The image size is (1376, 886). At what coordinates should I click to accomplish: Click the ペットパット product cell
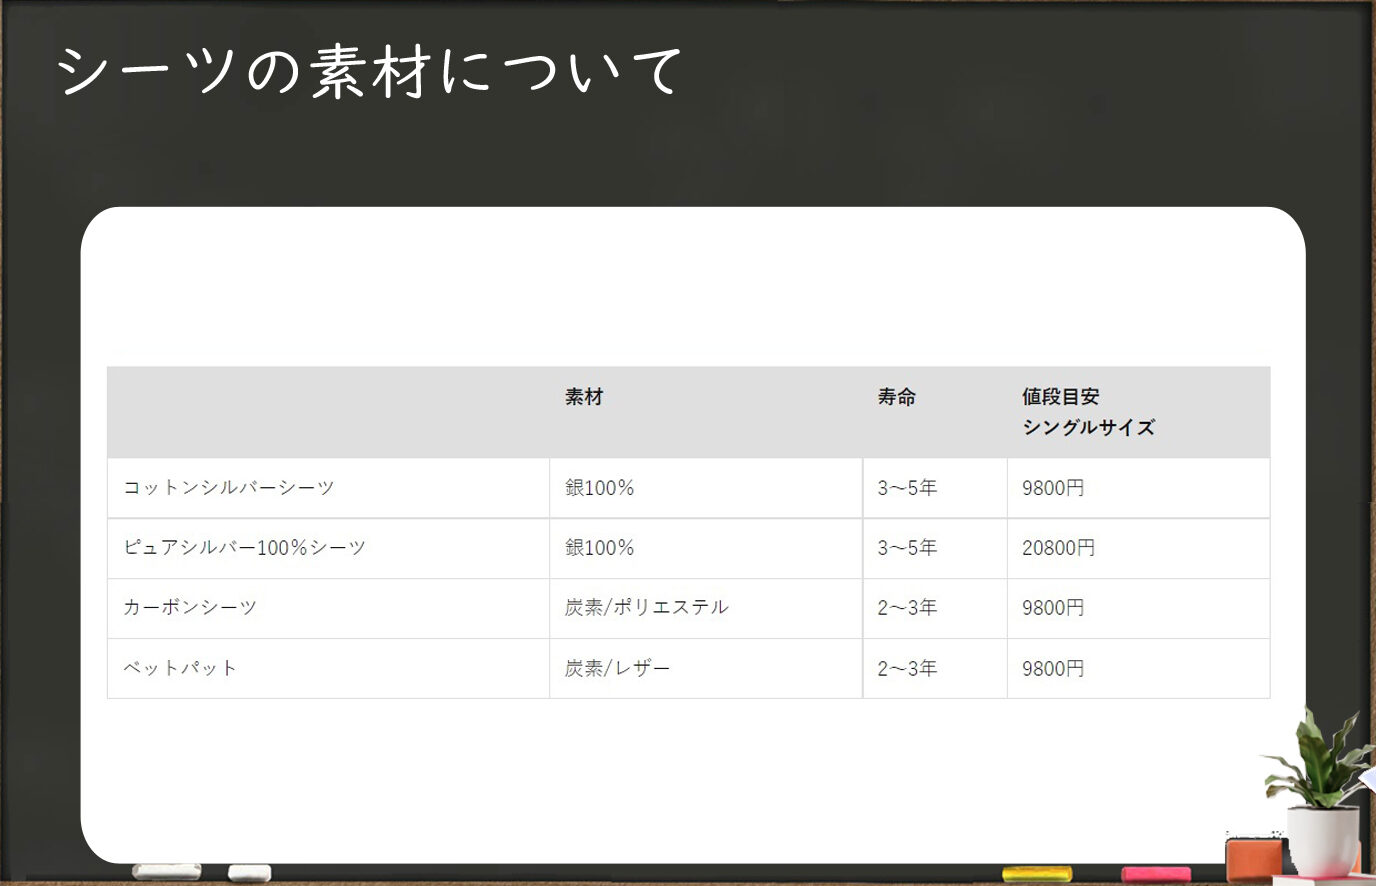(180, 668)
